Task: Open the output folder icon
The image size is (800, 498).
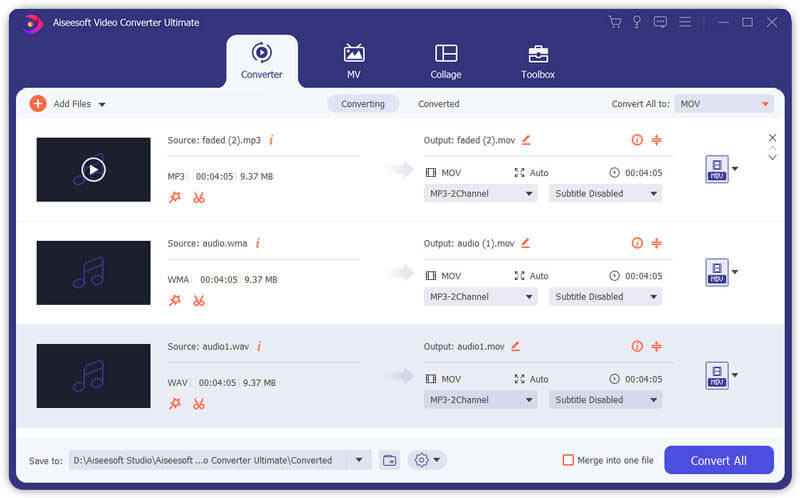Action: tap(389, 460)
